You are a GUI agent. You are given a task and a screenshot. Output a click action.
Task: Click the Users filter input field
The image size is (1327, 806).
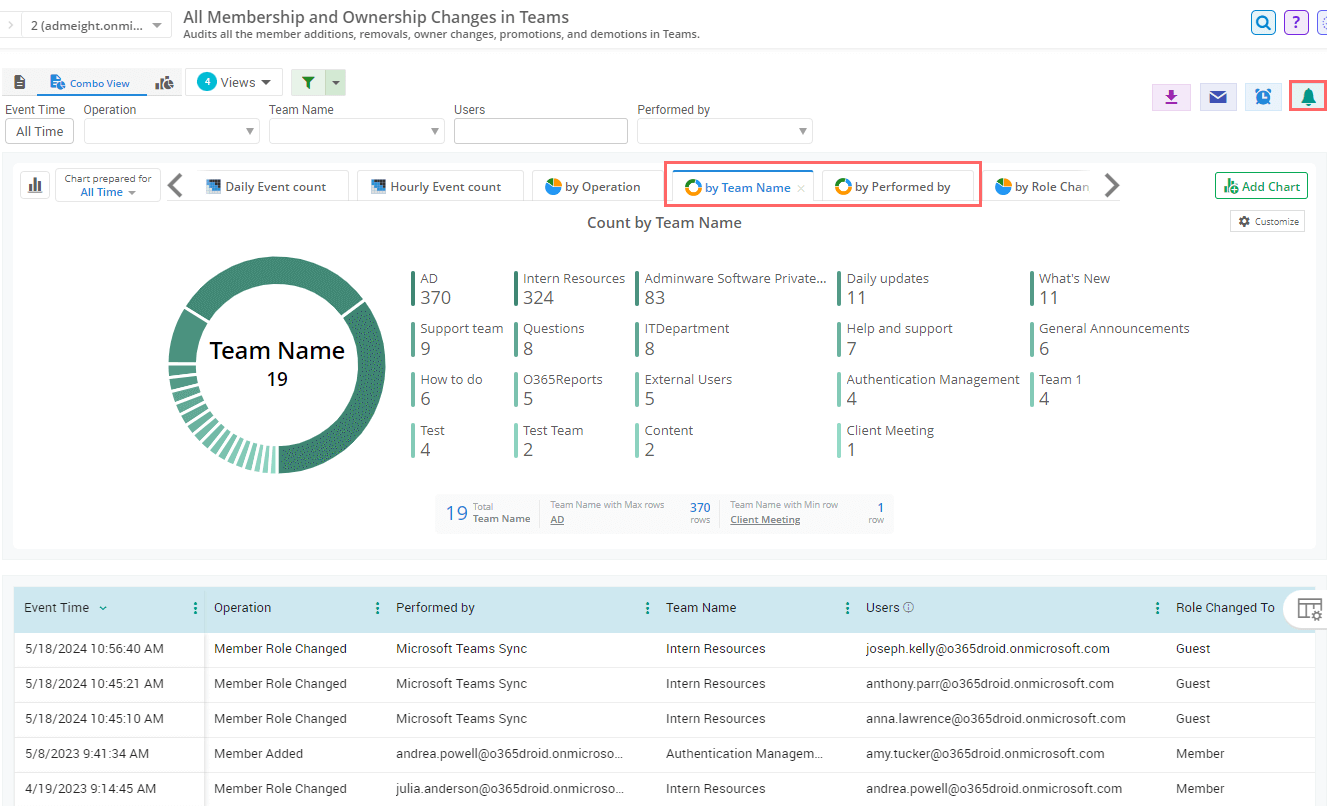point(540,131)
